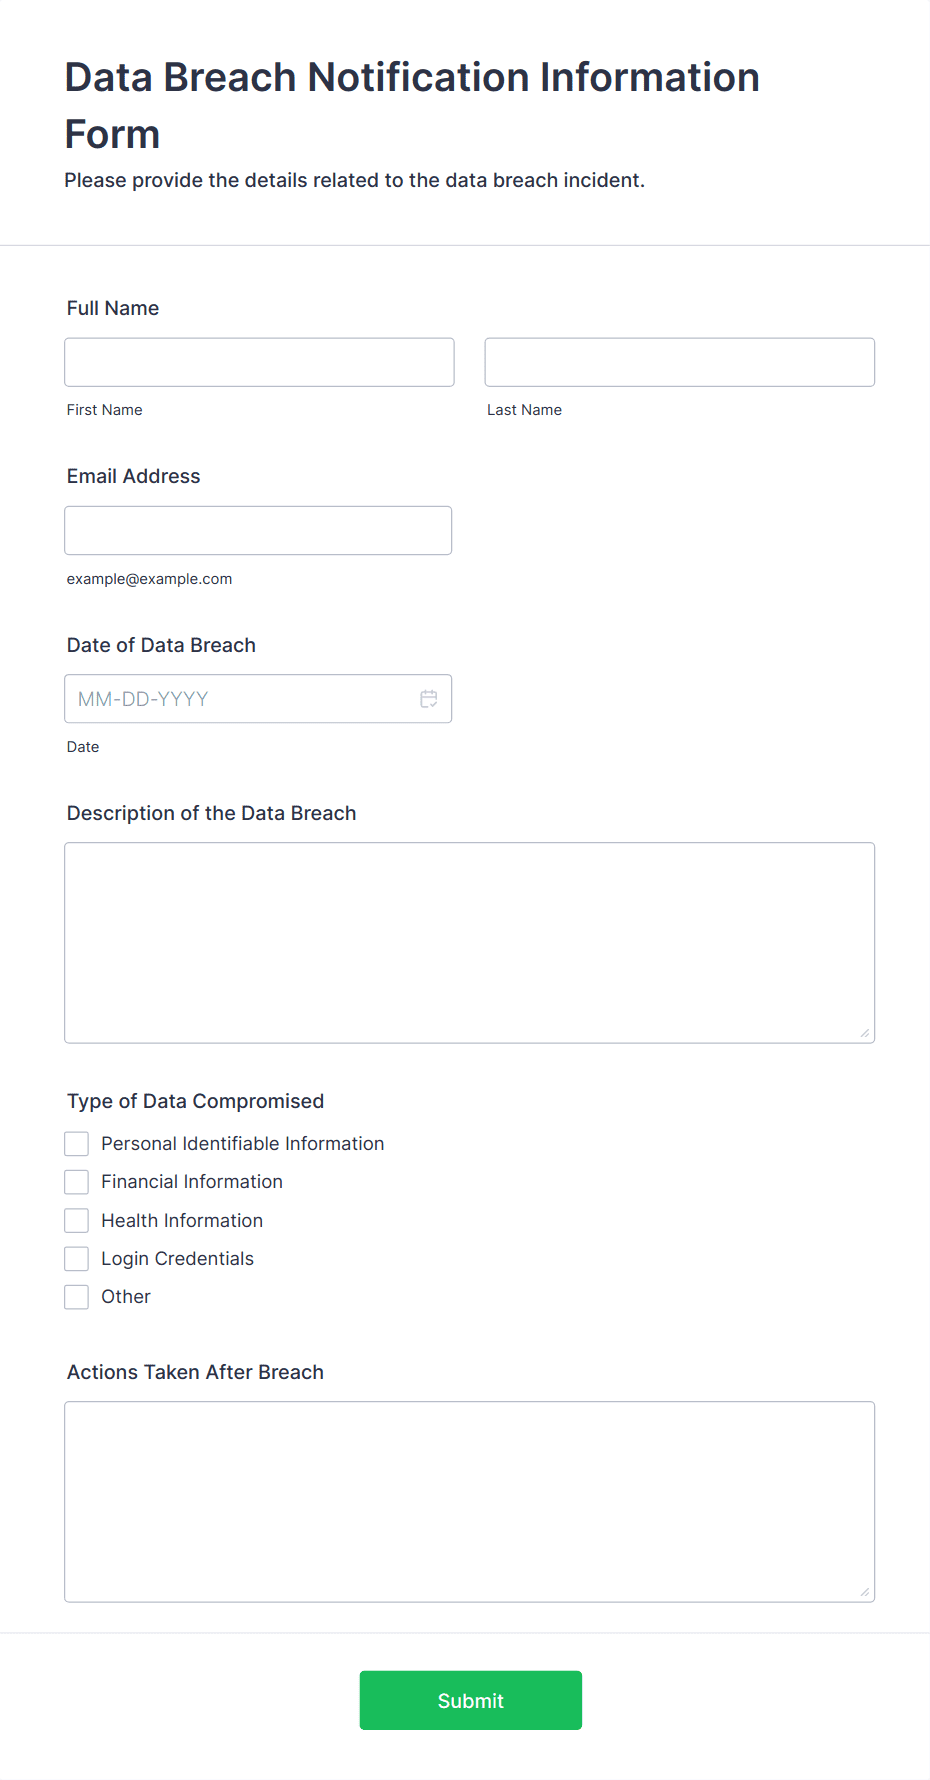Screen dimensions: 930x1780
Task: Open the MM-DD-YYYY date input
Action: click(240, 699)
